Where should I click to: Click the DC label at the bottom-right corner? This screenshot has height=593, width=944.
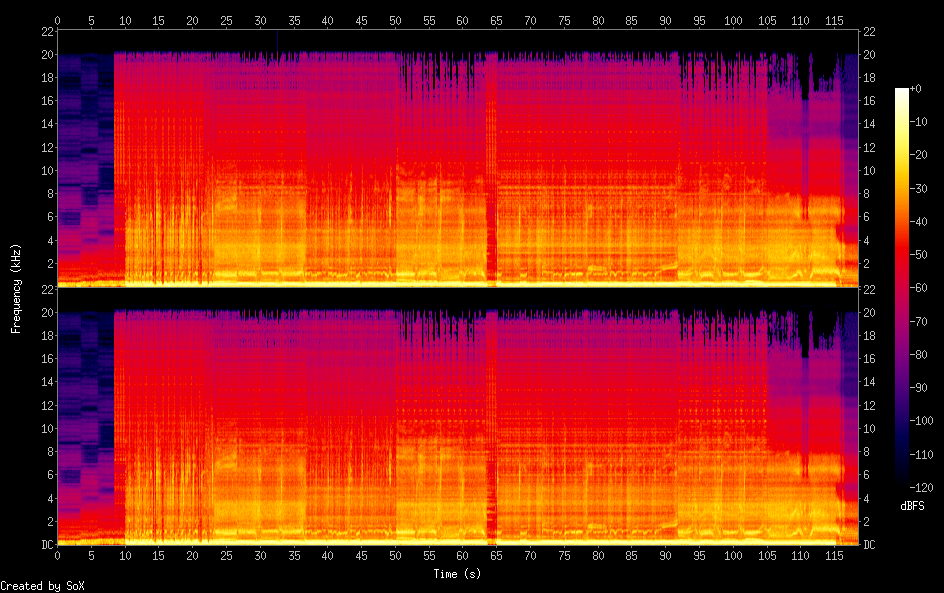coord(870,545)
